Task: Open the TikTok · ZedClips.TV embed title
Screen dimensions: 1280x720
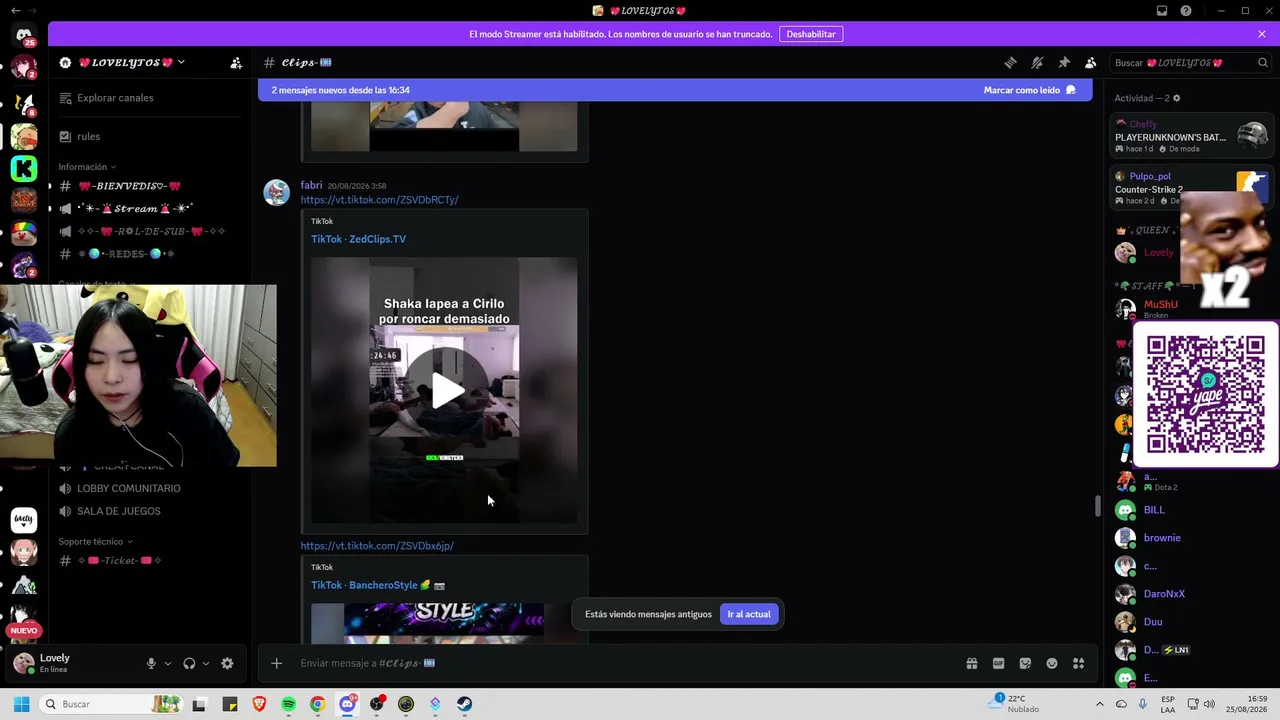Action: pos(358,239)
